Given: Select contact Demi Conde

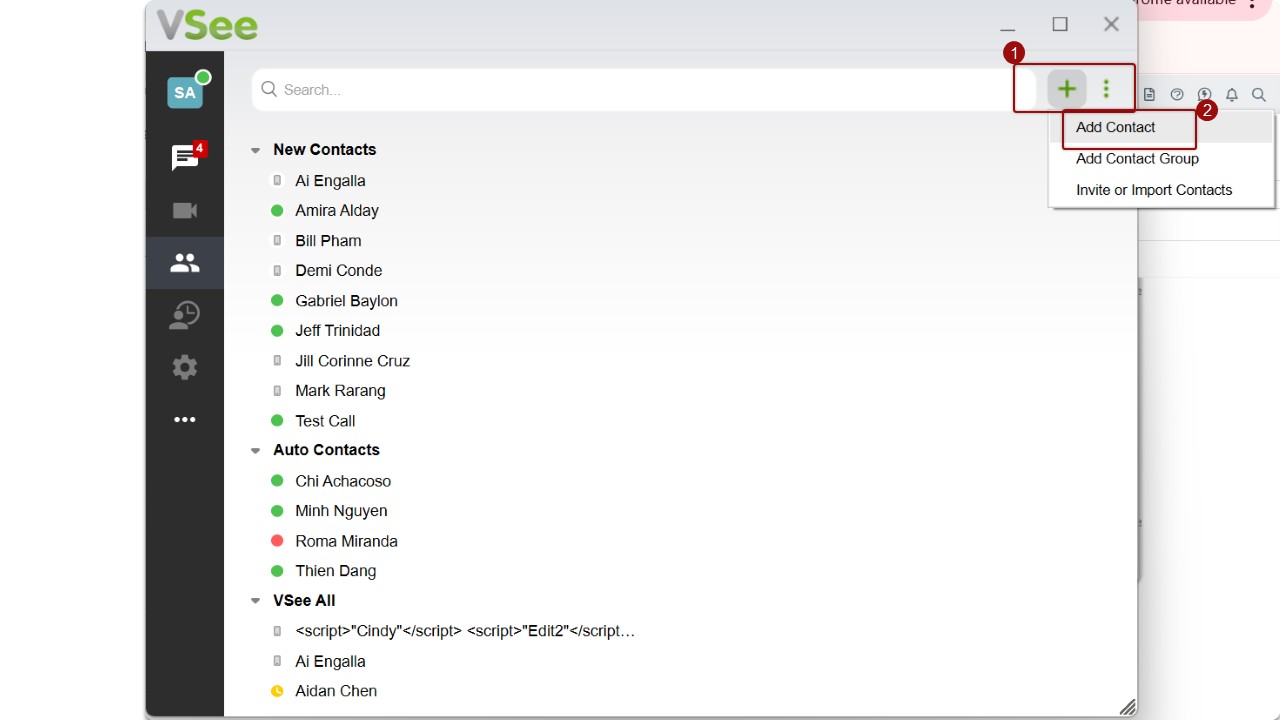Looking at the screenshot, I should point(338,271).
